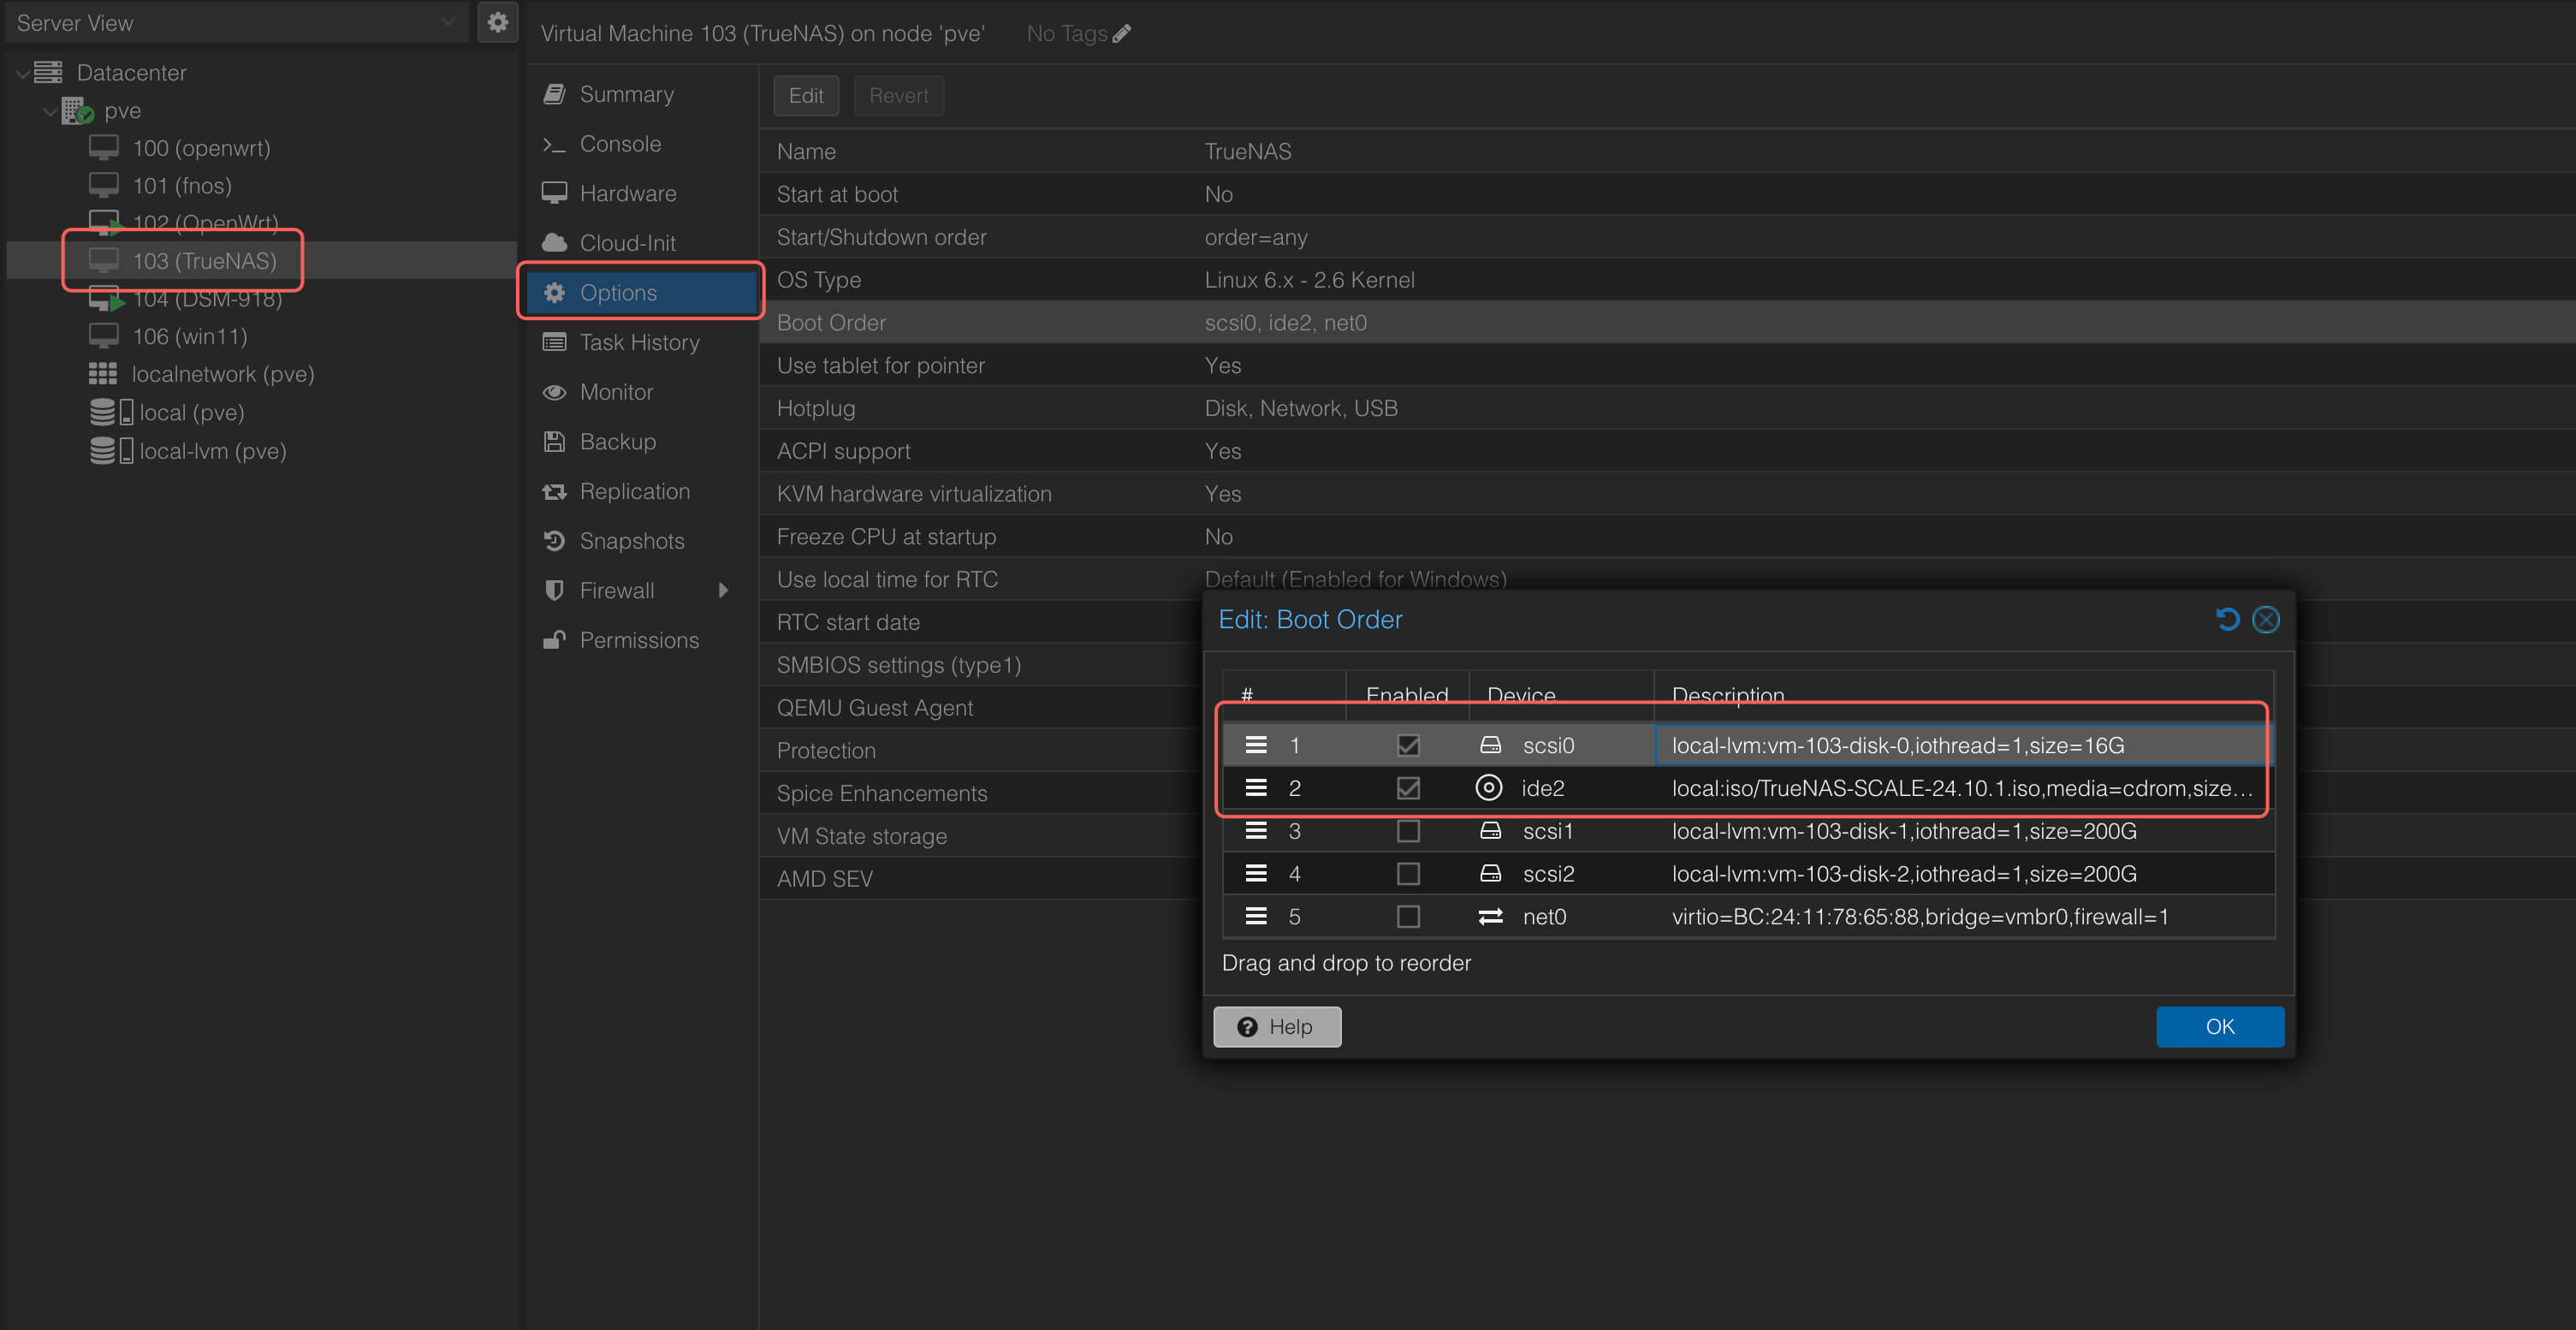Click the drag handle of the net0 row

1256,916
